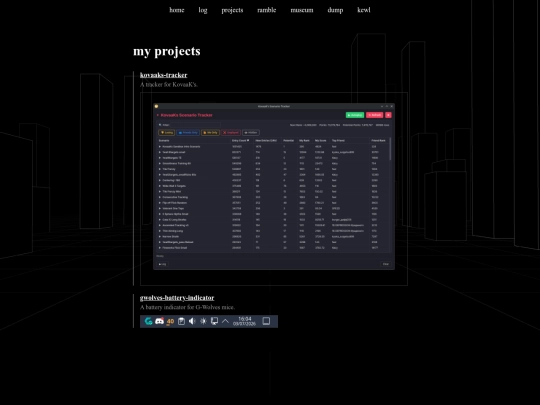Visit the museum page
Screen dimensions: 540x405
tap(302, 10)
